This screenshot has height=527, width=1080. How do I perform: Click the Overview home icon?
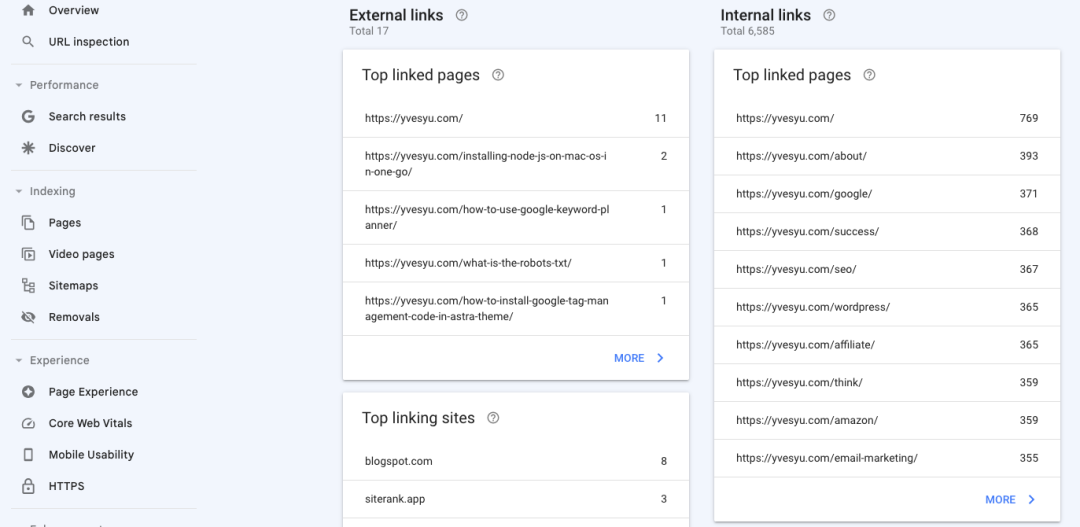pyautogui.click(x=28, y=10)
